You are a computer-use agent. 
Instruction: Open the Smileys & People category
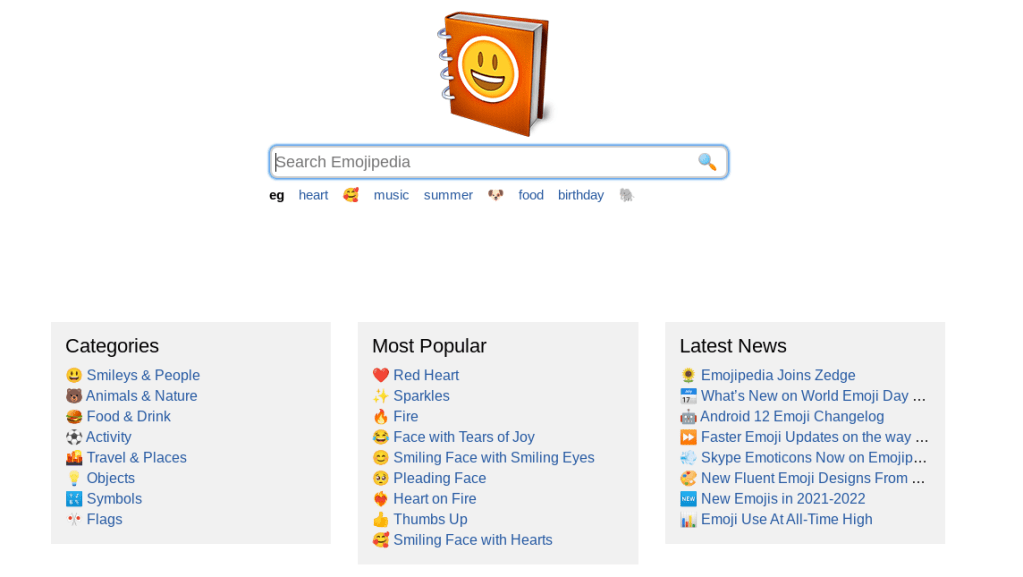143,375
